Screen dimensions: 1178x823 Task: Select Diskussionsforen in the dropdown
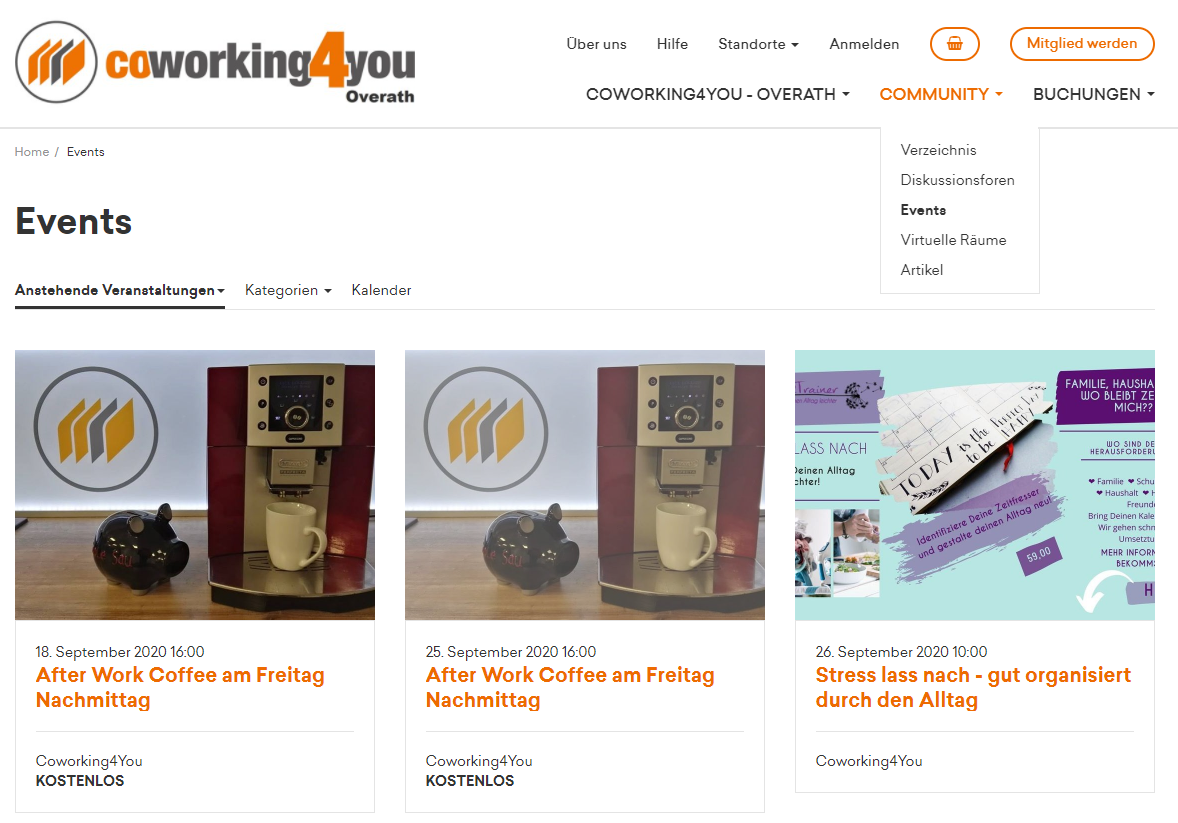(957, 180)
